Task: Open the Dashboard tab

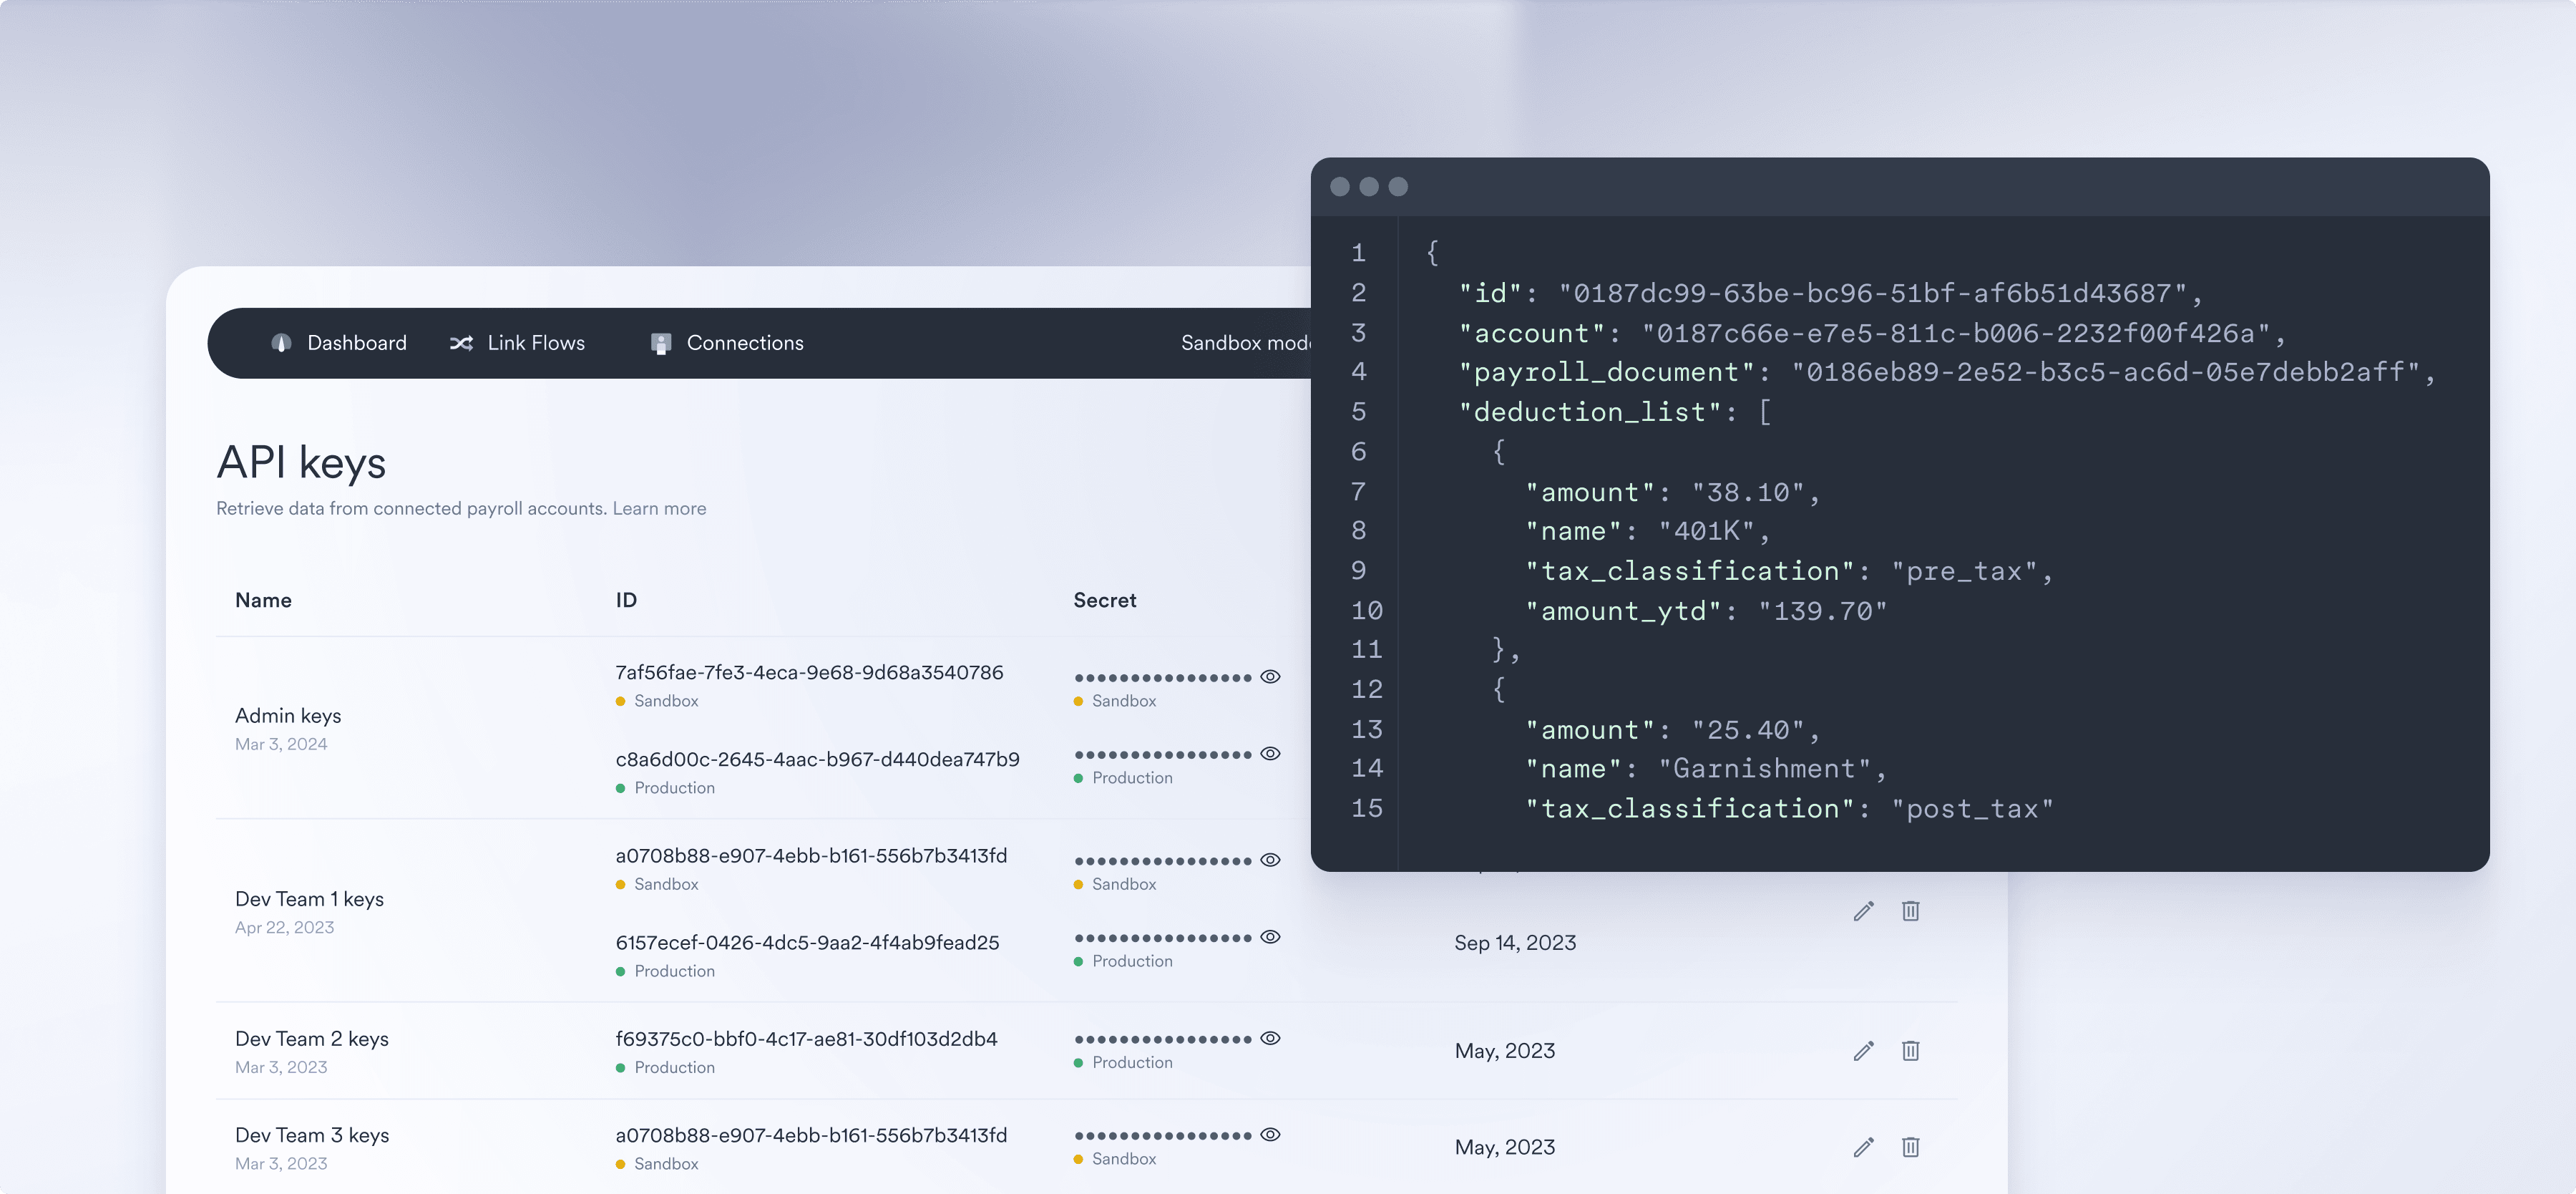Action: tap(338, 343)
